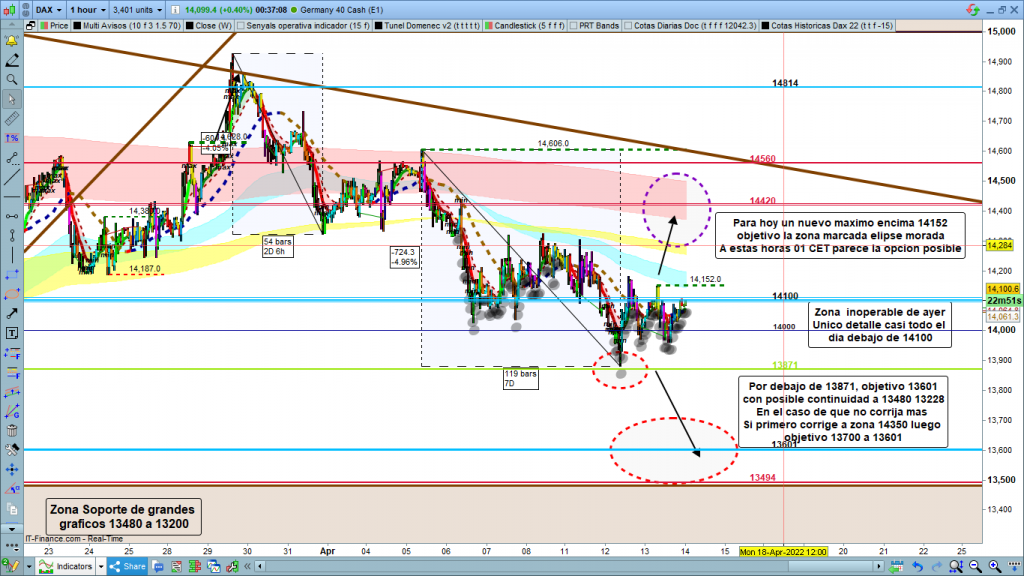Toggle Senyals operativa indicador checkbox
This screenshot has width=1024, height=576.
(x=238, y=25)
